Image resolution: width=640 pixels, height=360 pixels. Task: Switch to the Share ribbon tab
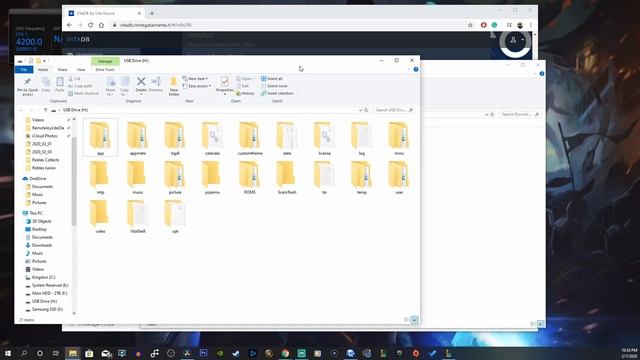click(x=62, y=70)
